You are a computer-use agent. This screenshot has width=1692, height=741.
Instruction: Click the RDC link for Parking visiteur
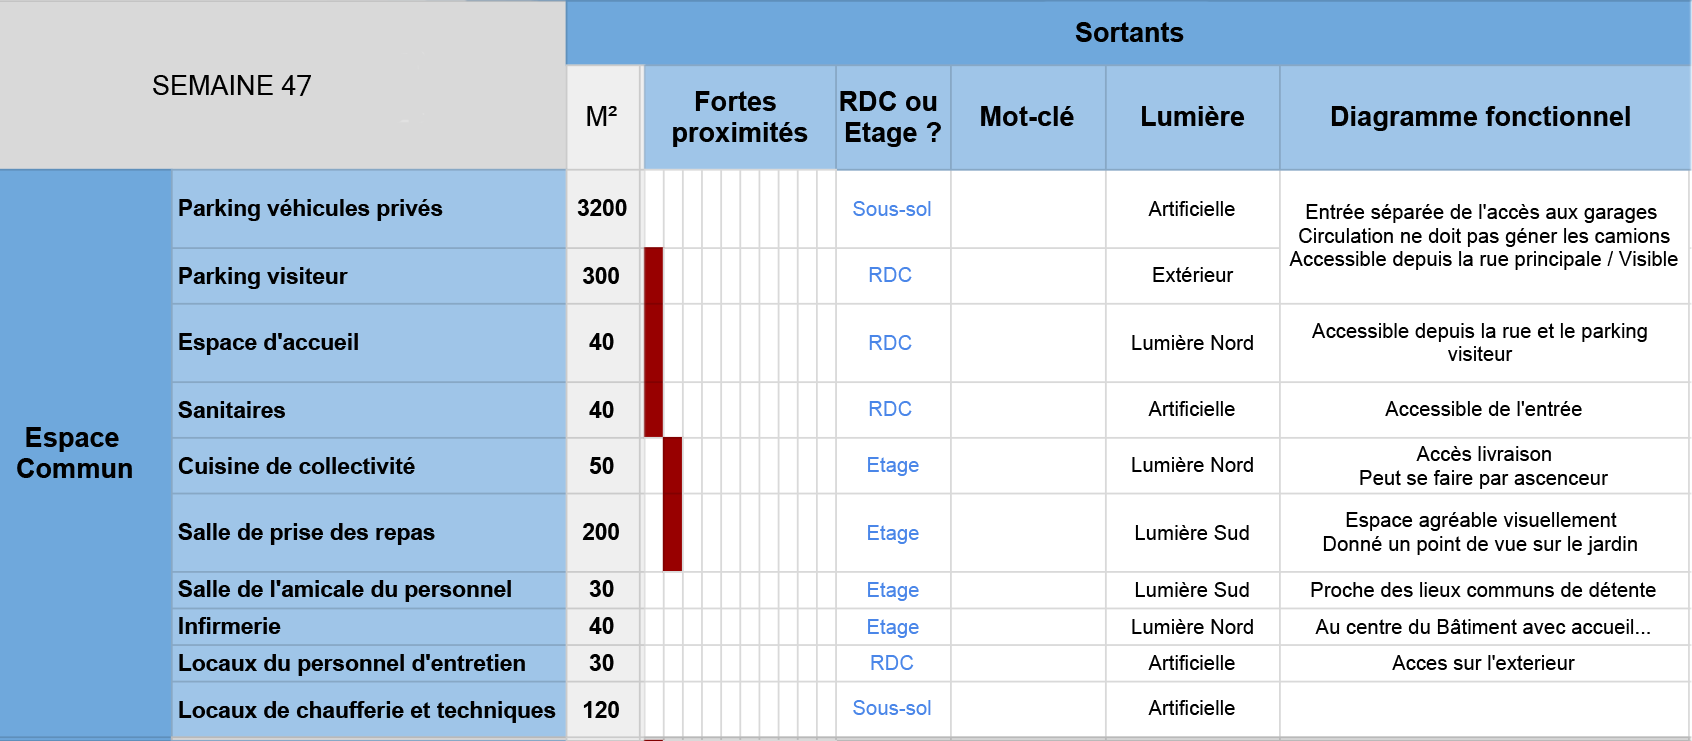pos(890,275)
